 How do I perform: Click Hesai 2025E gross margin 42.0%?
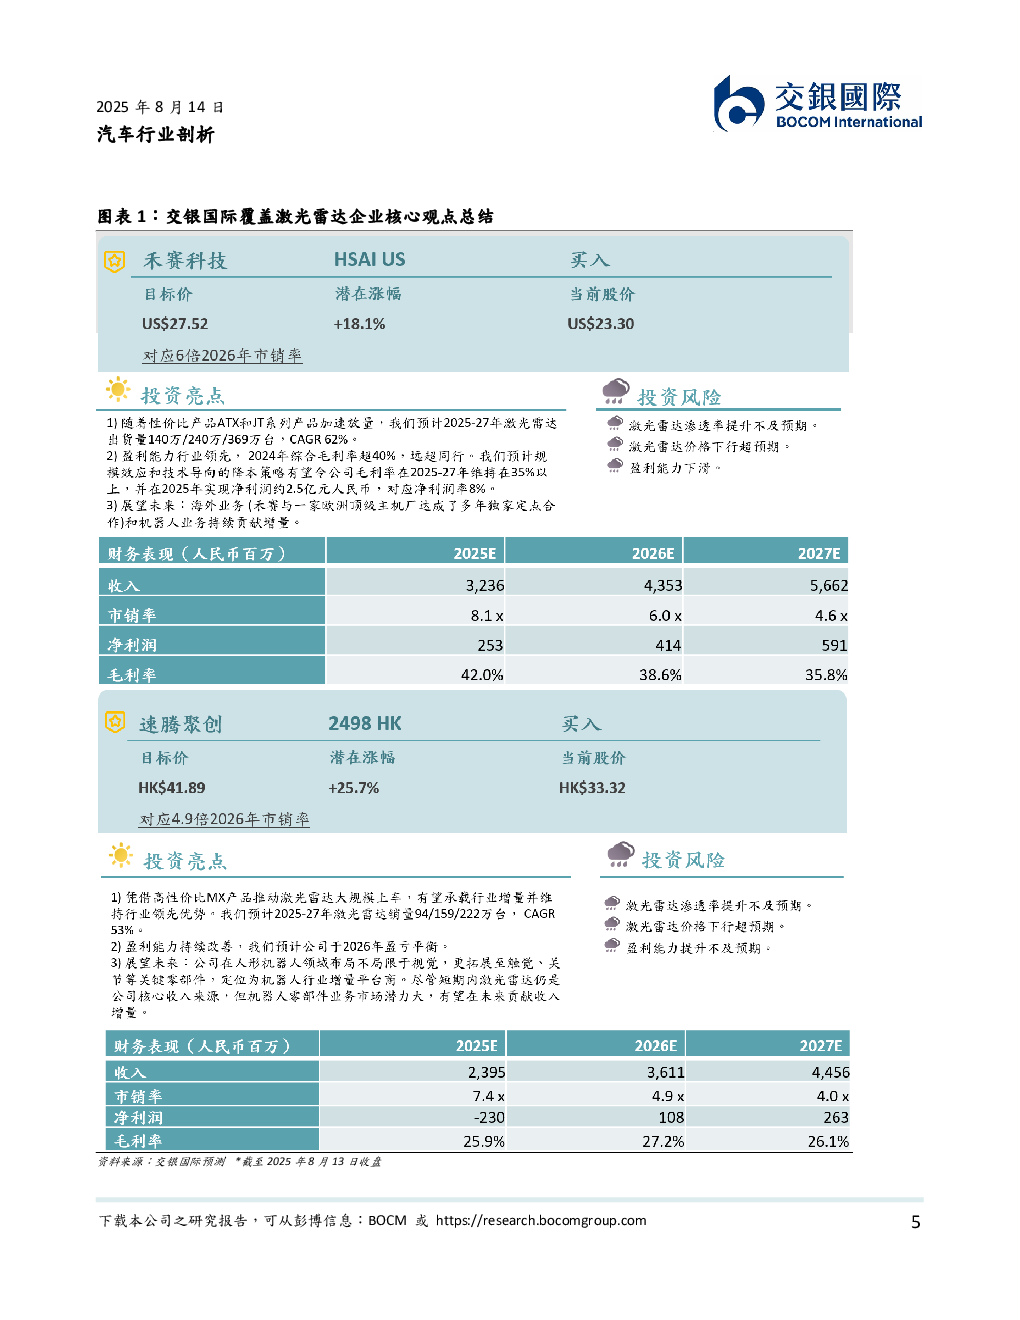click(x=482, y=675)
